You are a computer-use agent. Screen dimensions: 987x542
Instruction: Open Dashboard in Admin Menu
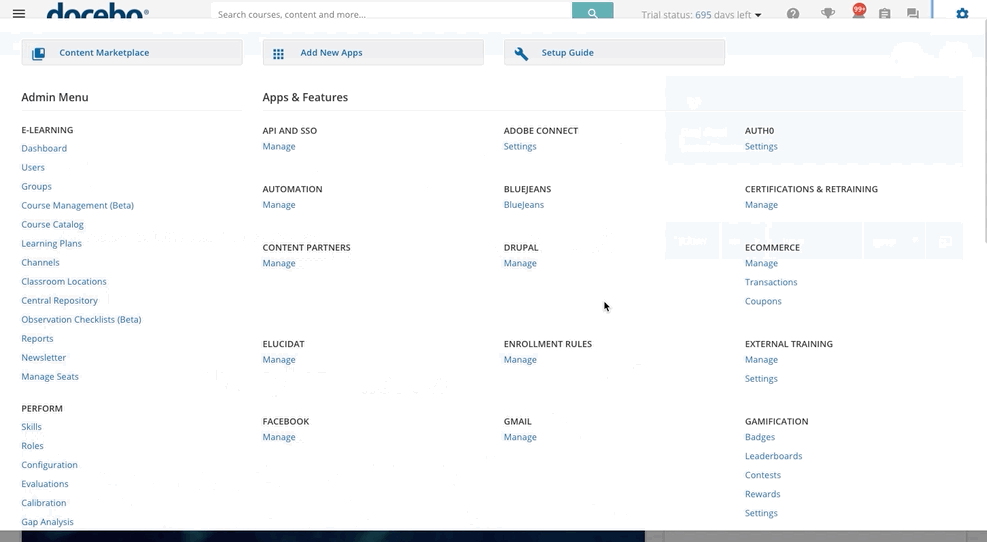click(x=44, y=149)
